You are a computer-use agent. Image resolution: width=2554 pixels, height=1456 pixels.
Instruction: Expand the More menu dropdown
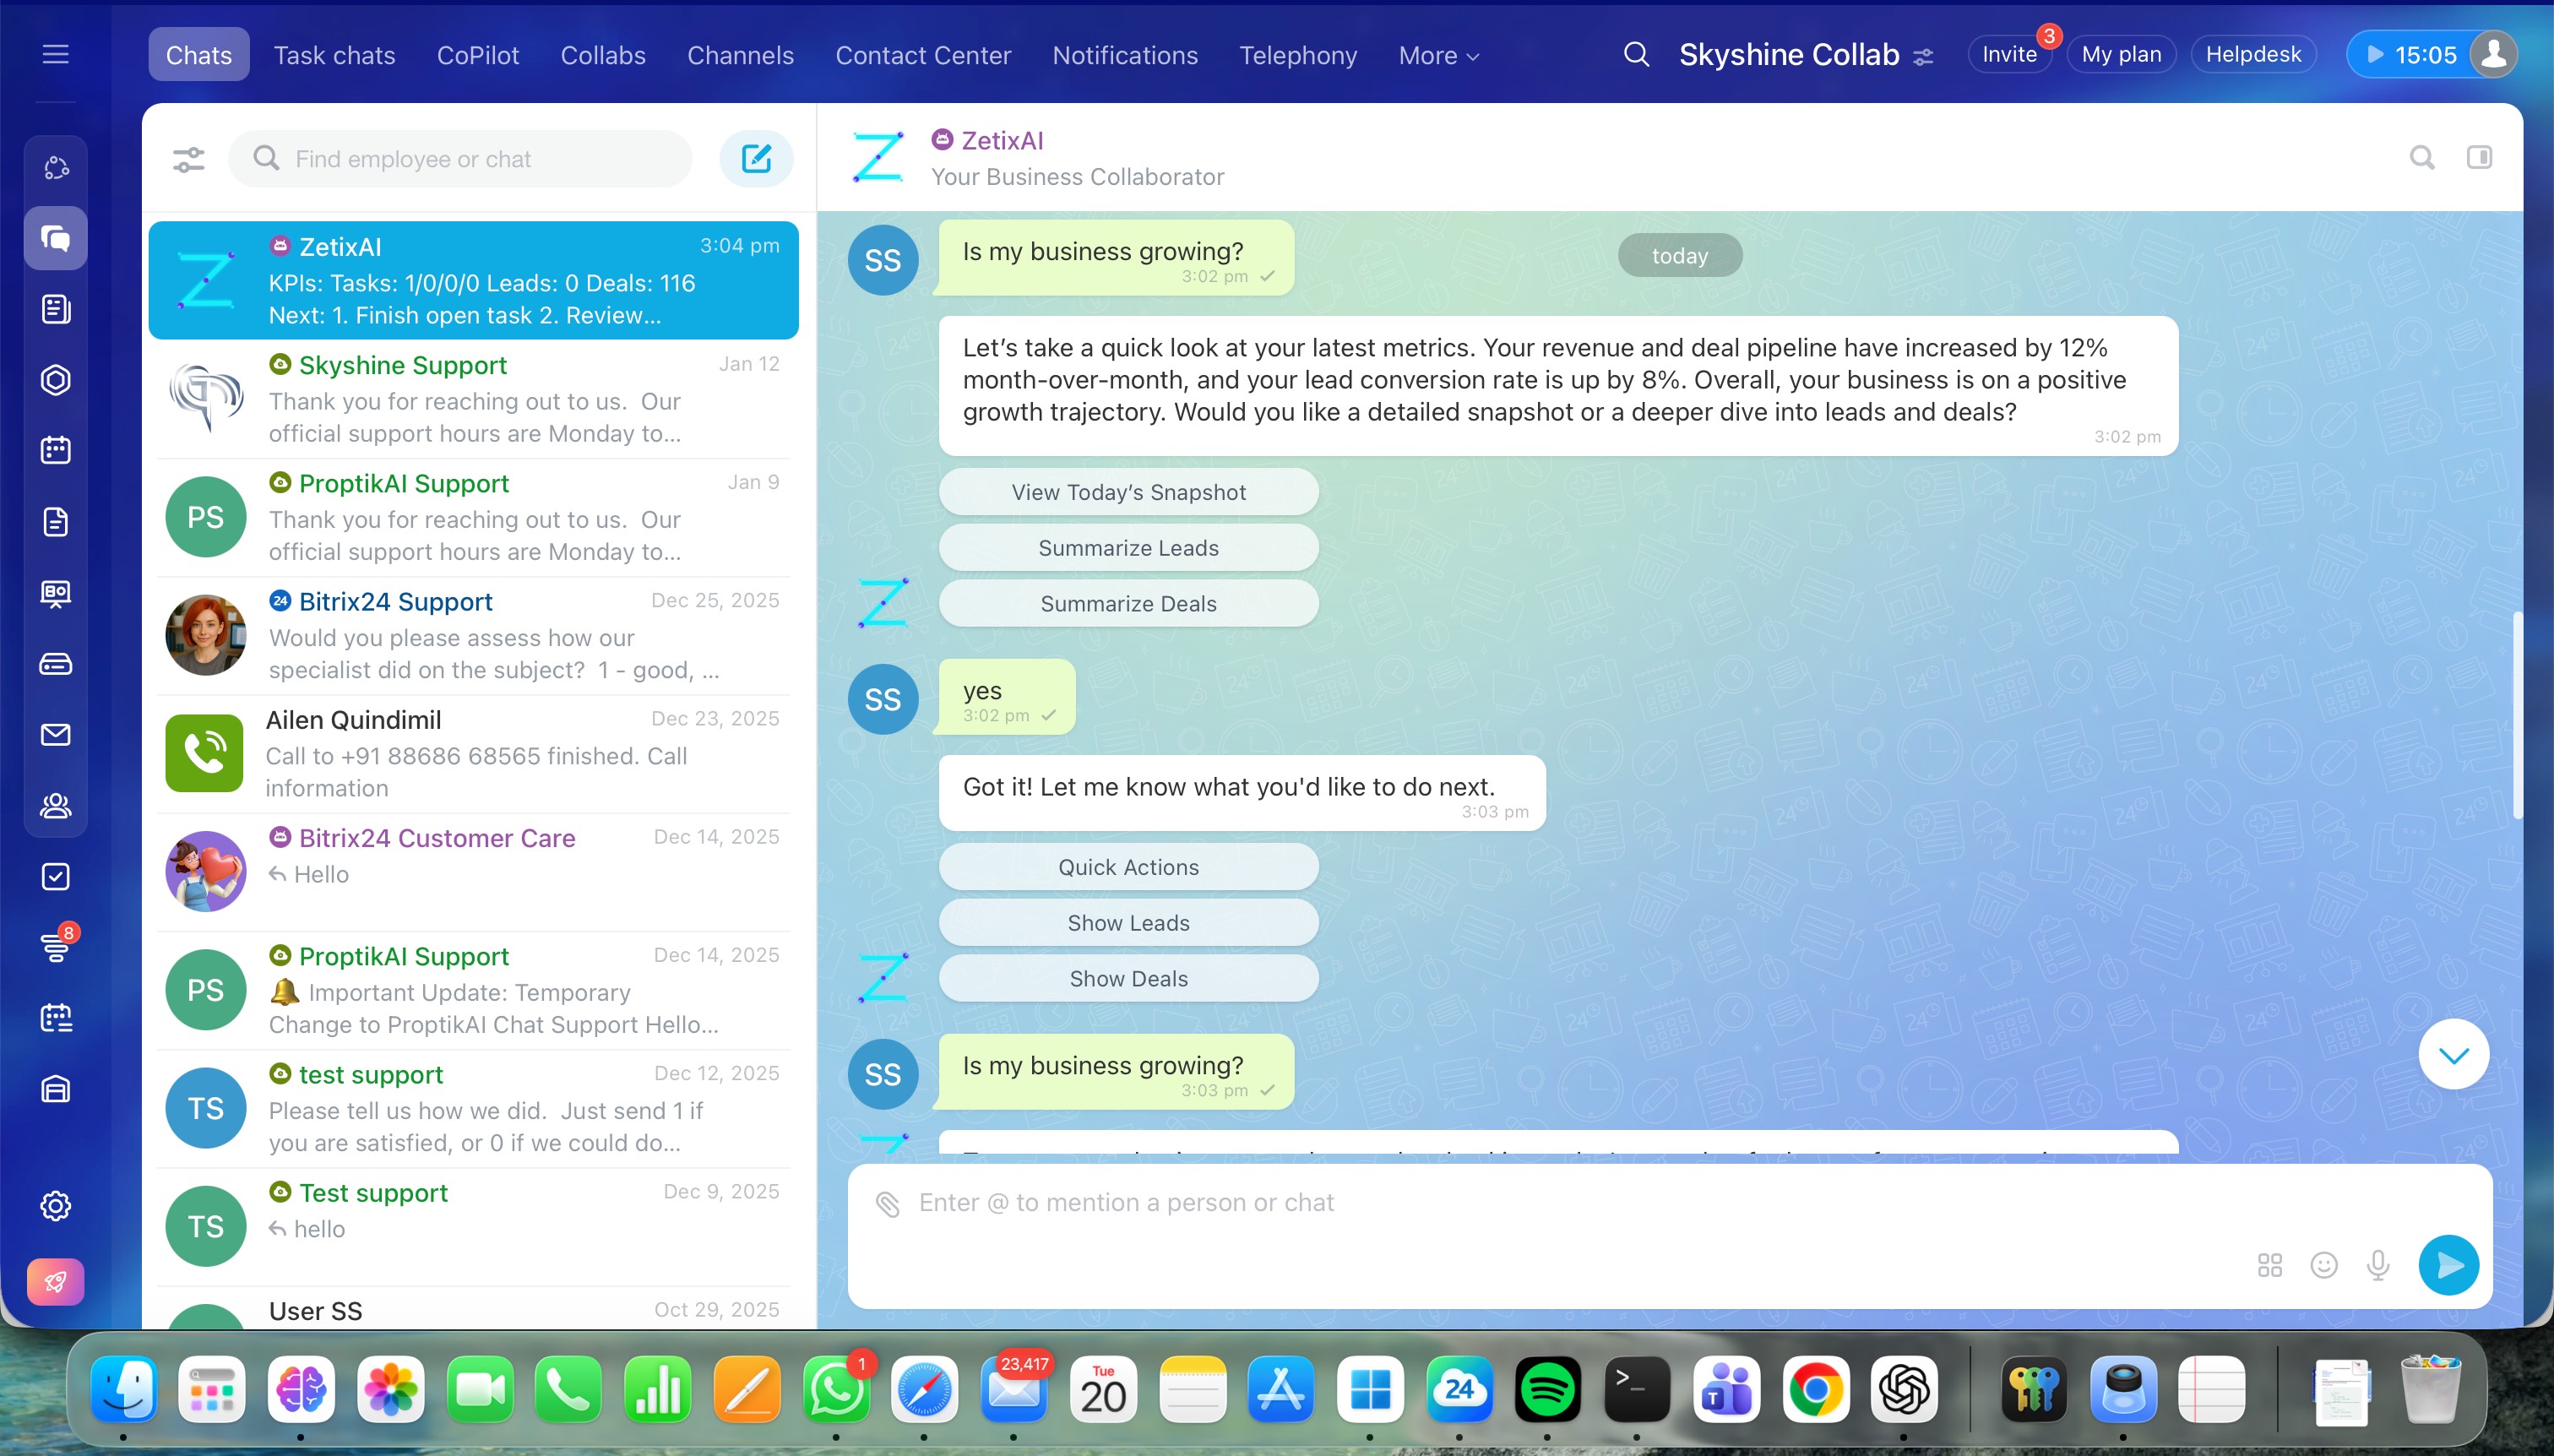pos(1438,56)
